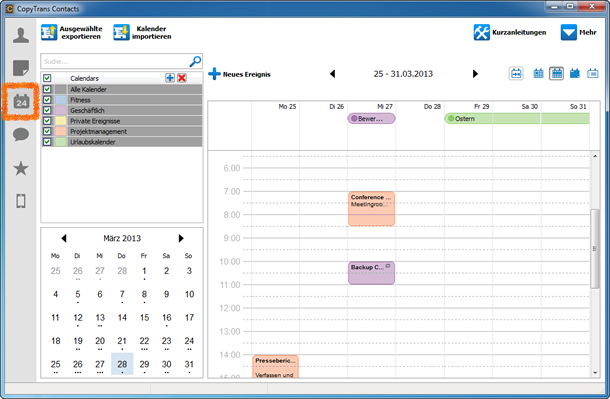This screenshot has width=610, height=399.
Task: Go to the previous week with left arrow
Action: click(x=332, y=74)
